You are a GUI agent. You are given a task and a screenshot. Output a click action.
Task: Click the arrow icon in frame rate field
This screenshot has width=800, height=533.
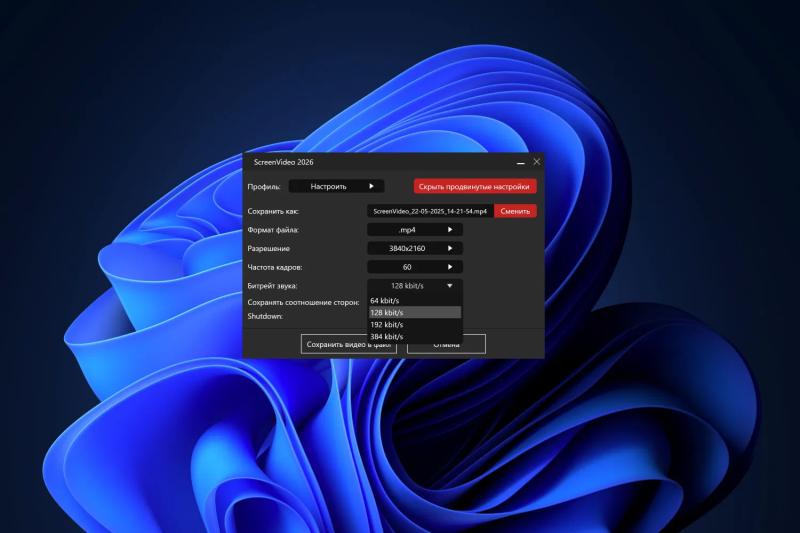pos(450,267)
